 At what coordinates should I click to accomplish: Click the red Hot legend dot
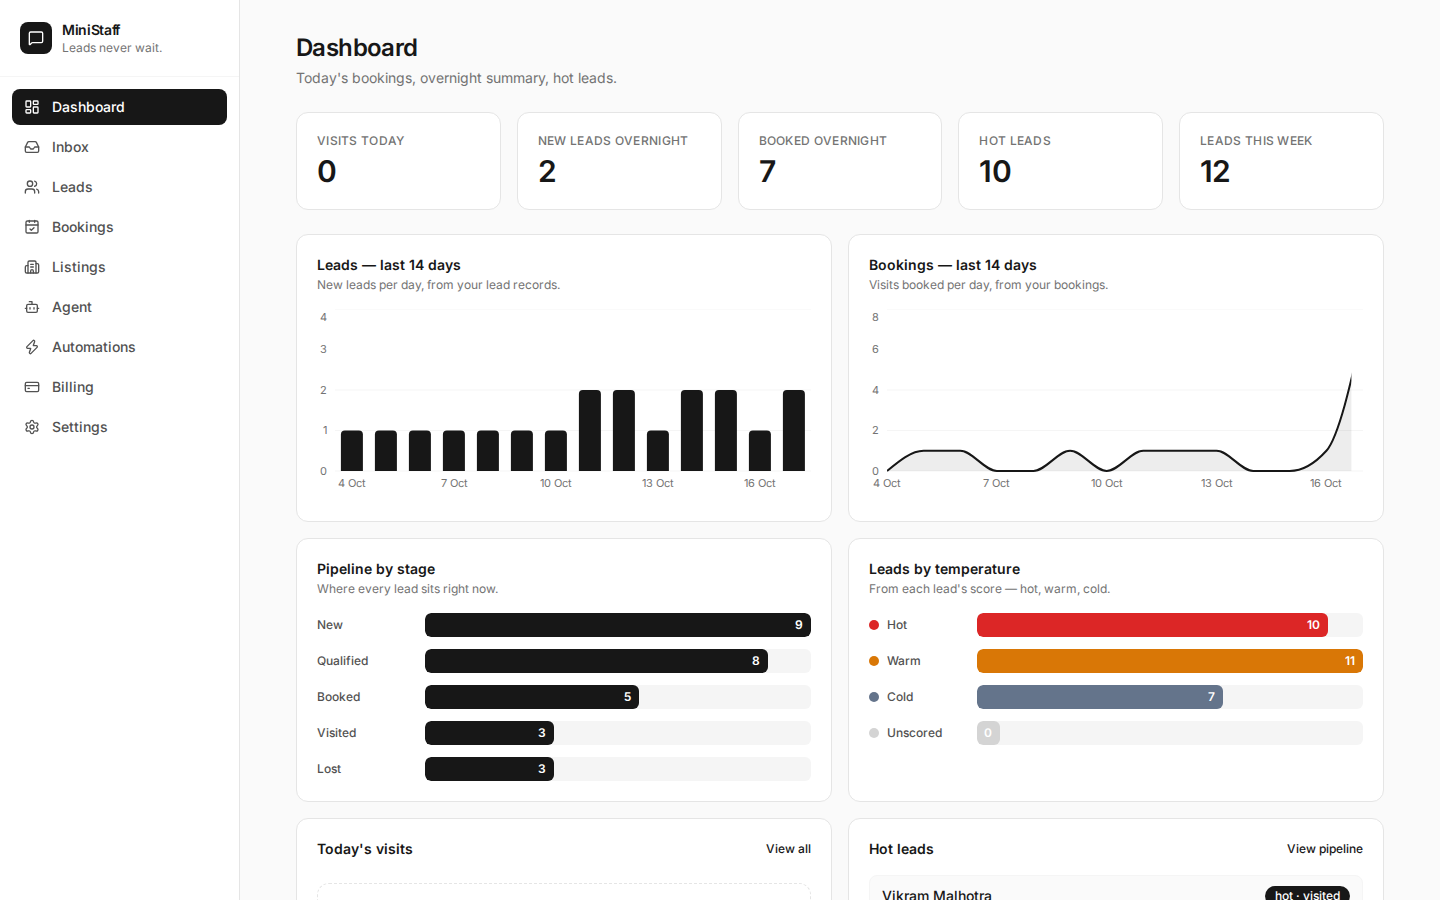[874, 625]
